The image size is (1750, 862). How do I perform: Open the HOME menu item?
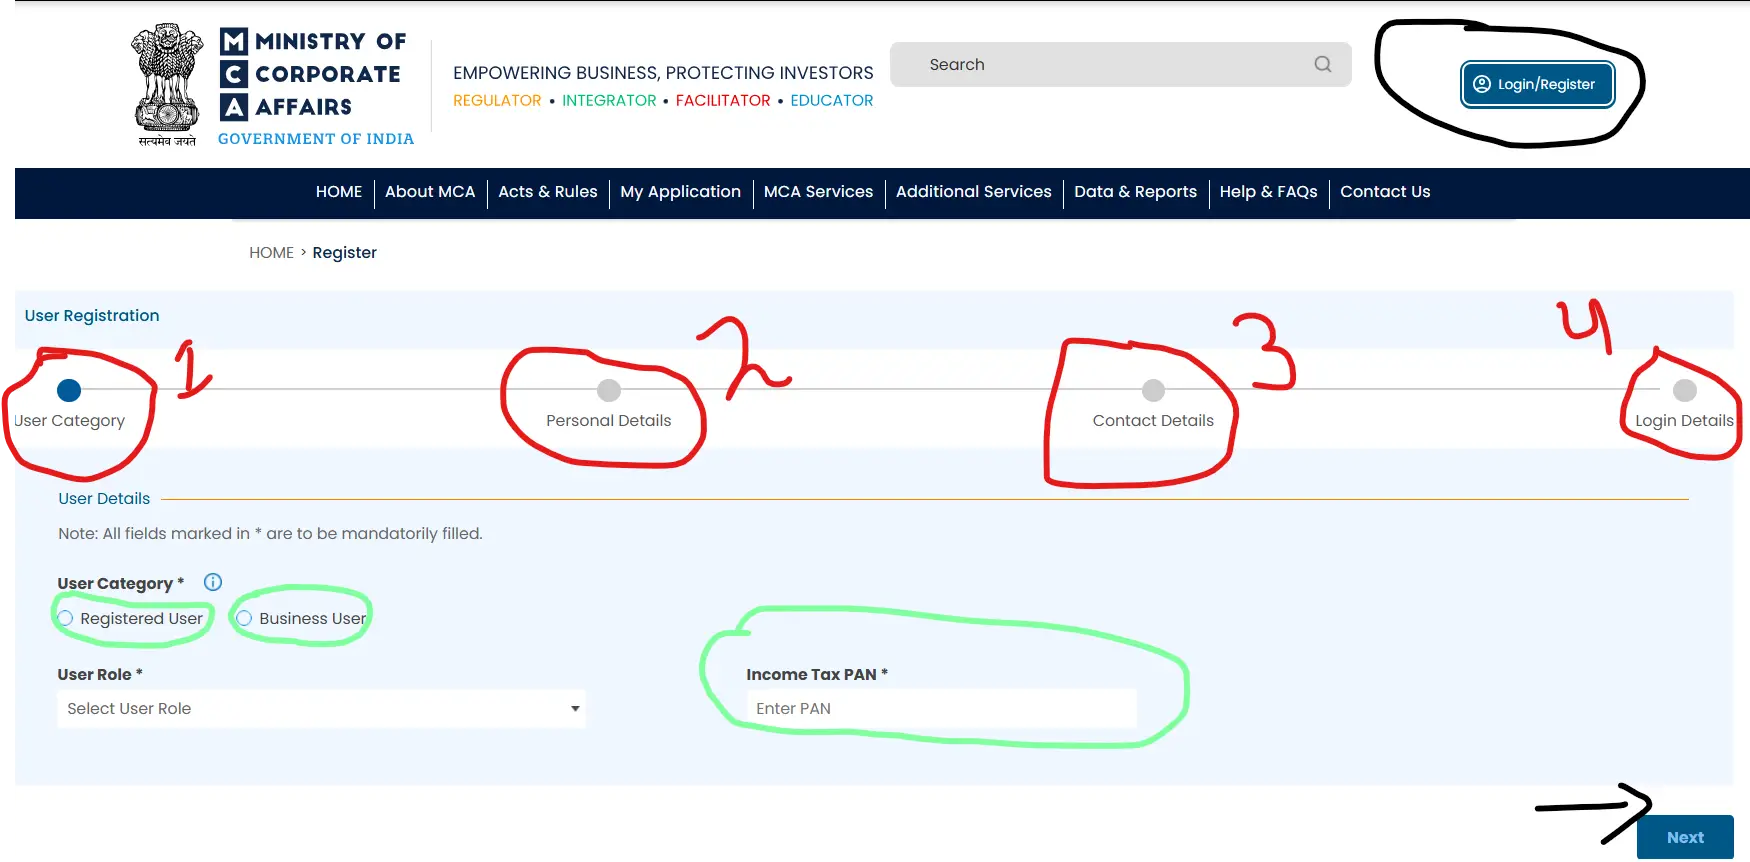pyautogui.click(x=339, y=192)
